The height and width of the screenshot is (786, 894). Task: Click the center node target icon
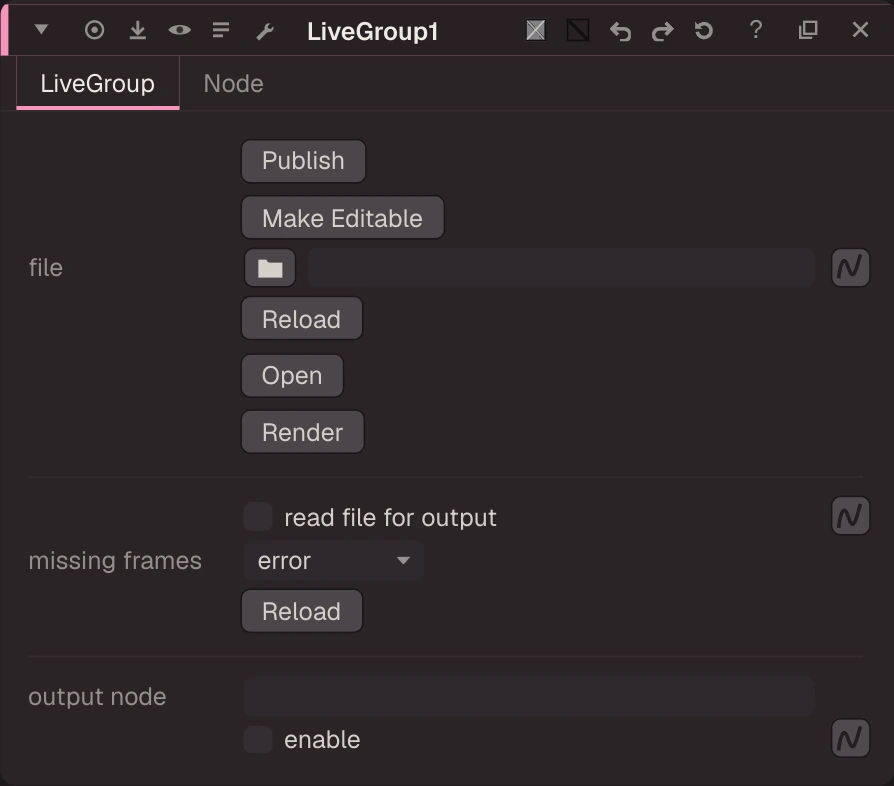94,30
